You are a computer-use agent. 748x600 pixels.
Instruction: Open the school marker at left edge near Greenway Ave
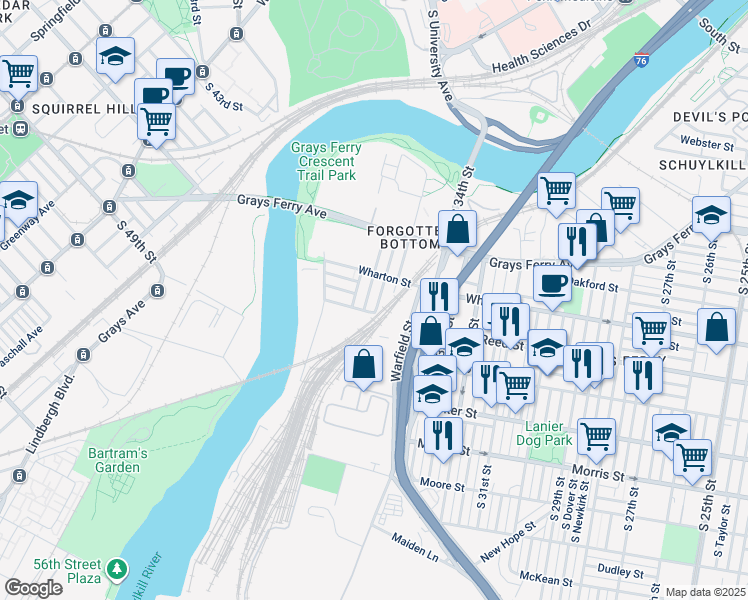pos(18,203)
